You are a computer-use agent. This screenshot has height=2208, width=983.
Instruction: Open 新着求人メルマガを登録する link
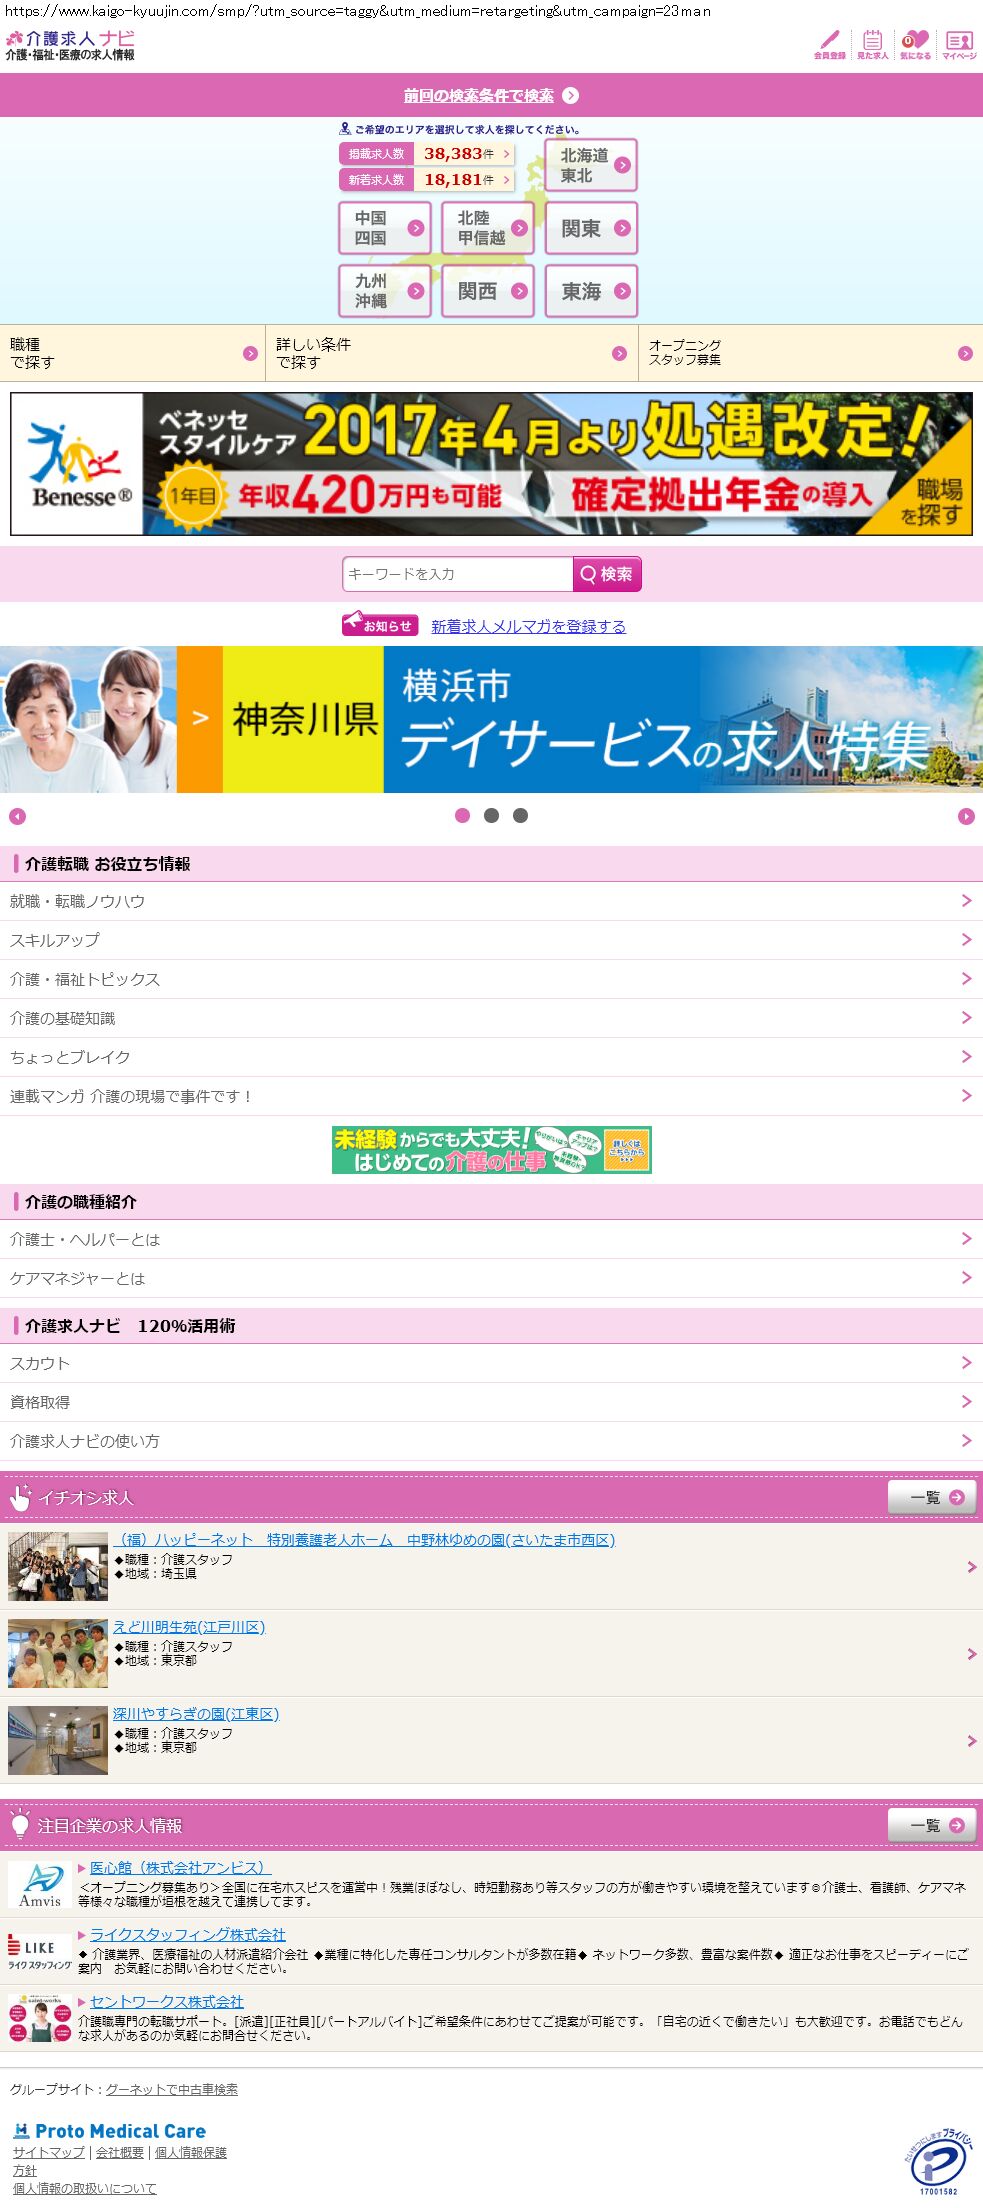[x=528, y=626]
